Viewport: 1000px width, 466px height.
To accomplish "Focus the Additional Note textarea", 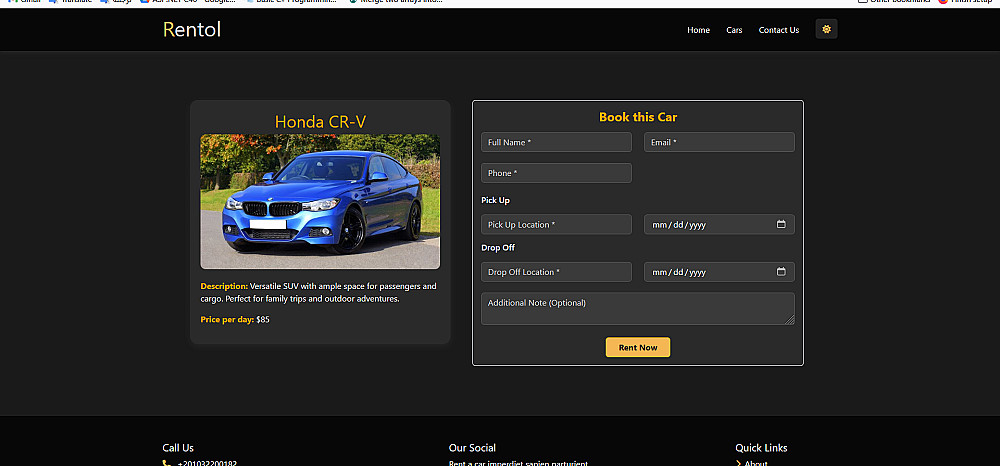I will pyautogui.click(x=638, y=309).
